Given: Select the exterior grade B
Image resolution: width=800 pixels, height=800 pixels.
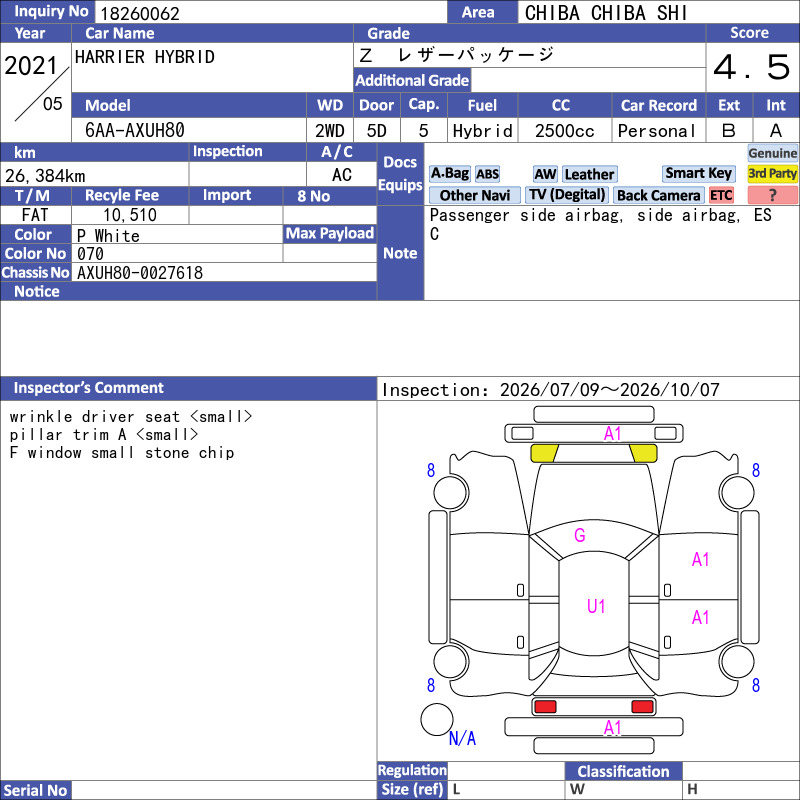Looking at the screenshot, I should pyautogui.click(x=729, y=131).
